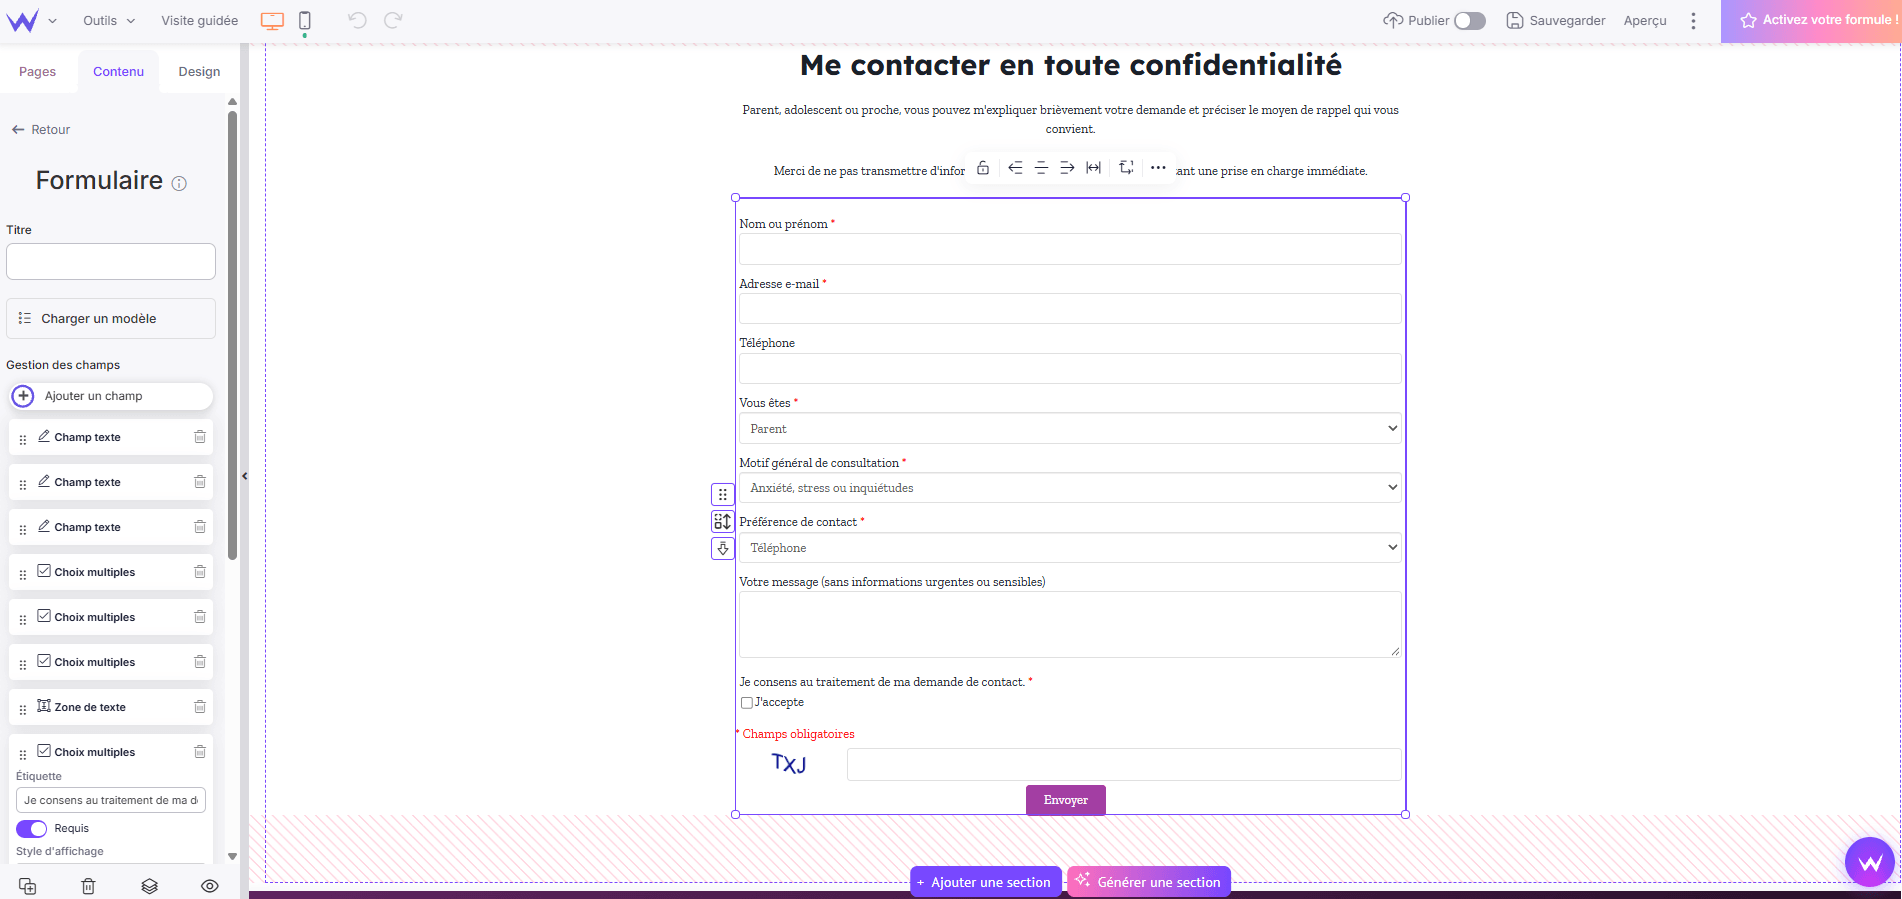Viewport: 1902px width, 899px height.
Task: Click the move-down arrow handle beside the form
Action: click(x=723, y=548)
